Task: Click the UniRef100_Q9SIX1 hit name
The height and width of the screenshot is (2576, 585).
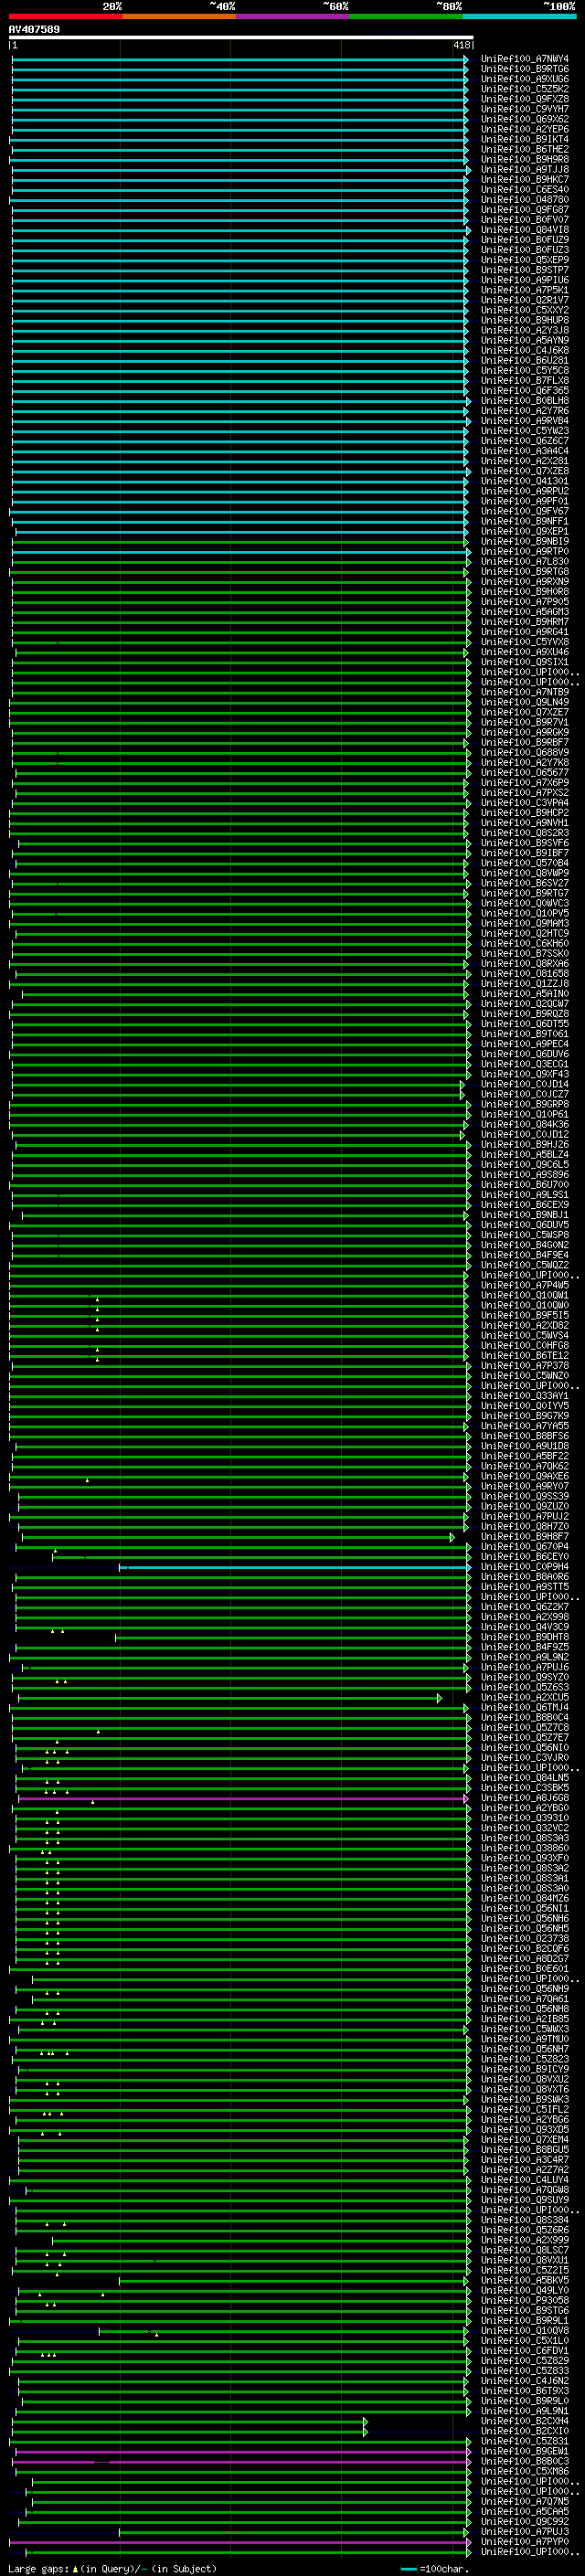Action: 525,662
